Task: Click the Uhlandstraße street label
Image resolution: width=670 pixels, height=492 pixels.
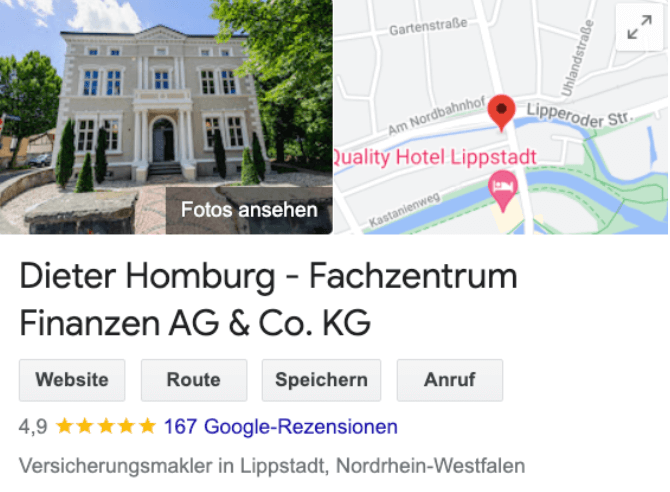Action: [x=578, y=59]
